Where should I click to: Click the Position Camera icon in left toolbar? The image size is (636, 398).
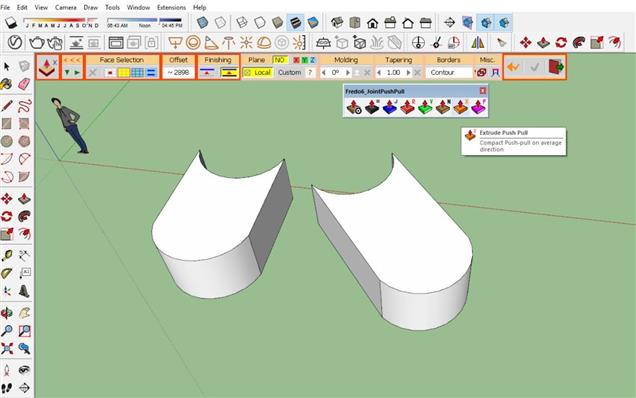point(6,370)
